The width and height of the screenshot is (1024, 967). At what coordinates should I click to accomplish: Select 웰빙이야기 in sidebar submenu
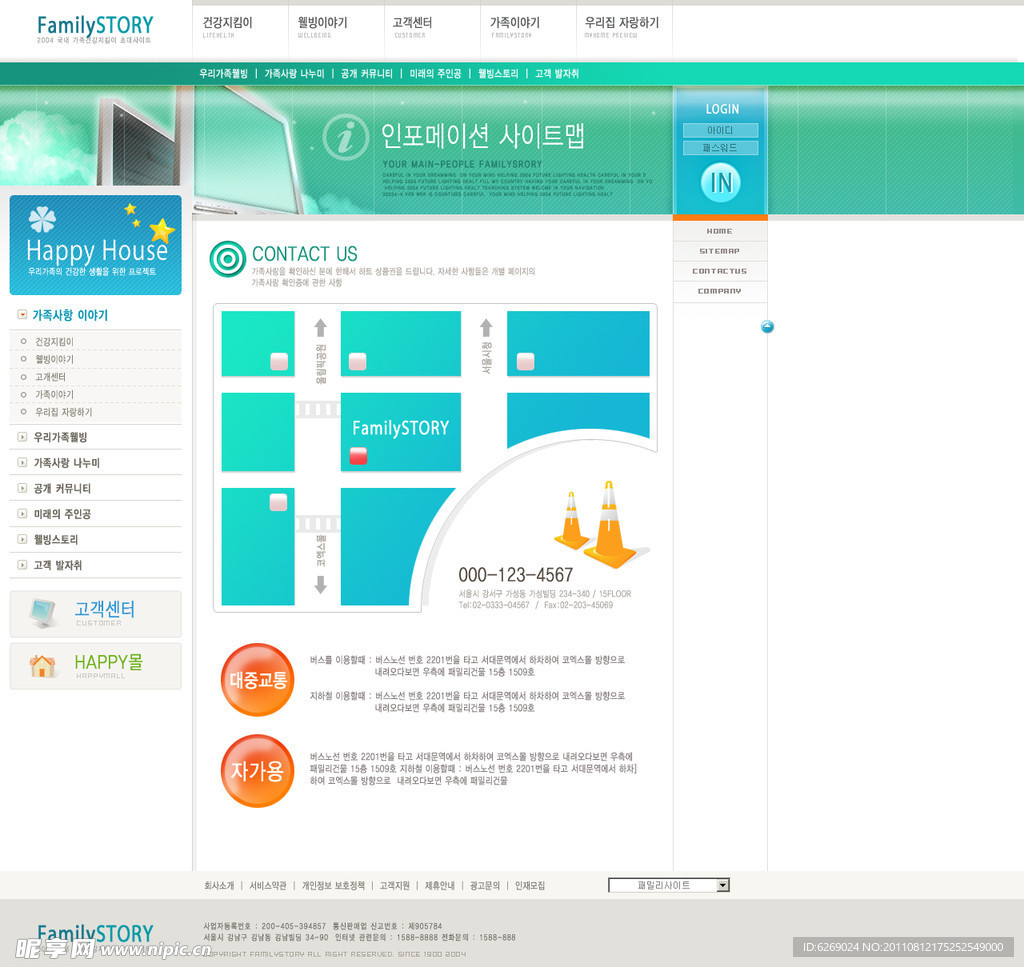pyautogui.click(x=54, y=359)
